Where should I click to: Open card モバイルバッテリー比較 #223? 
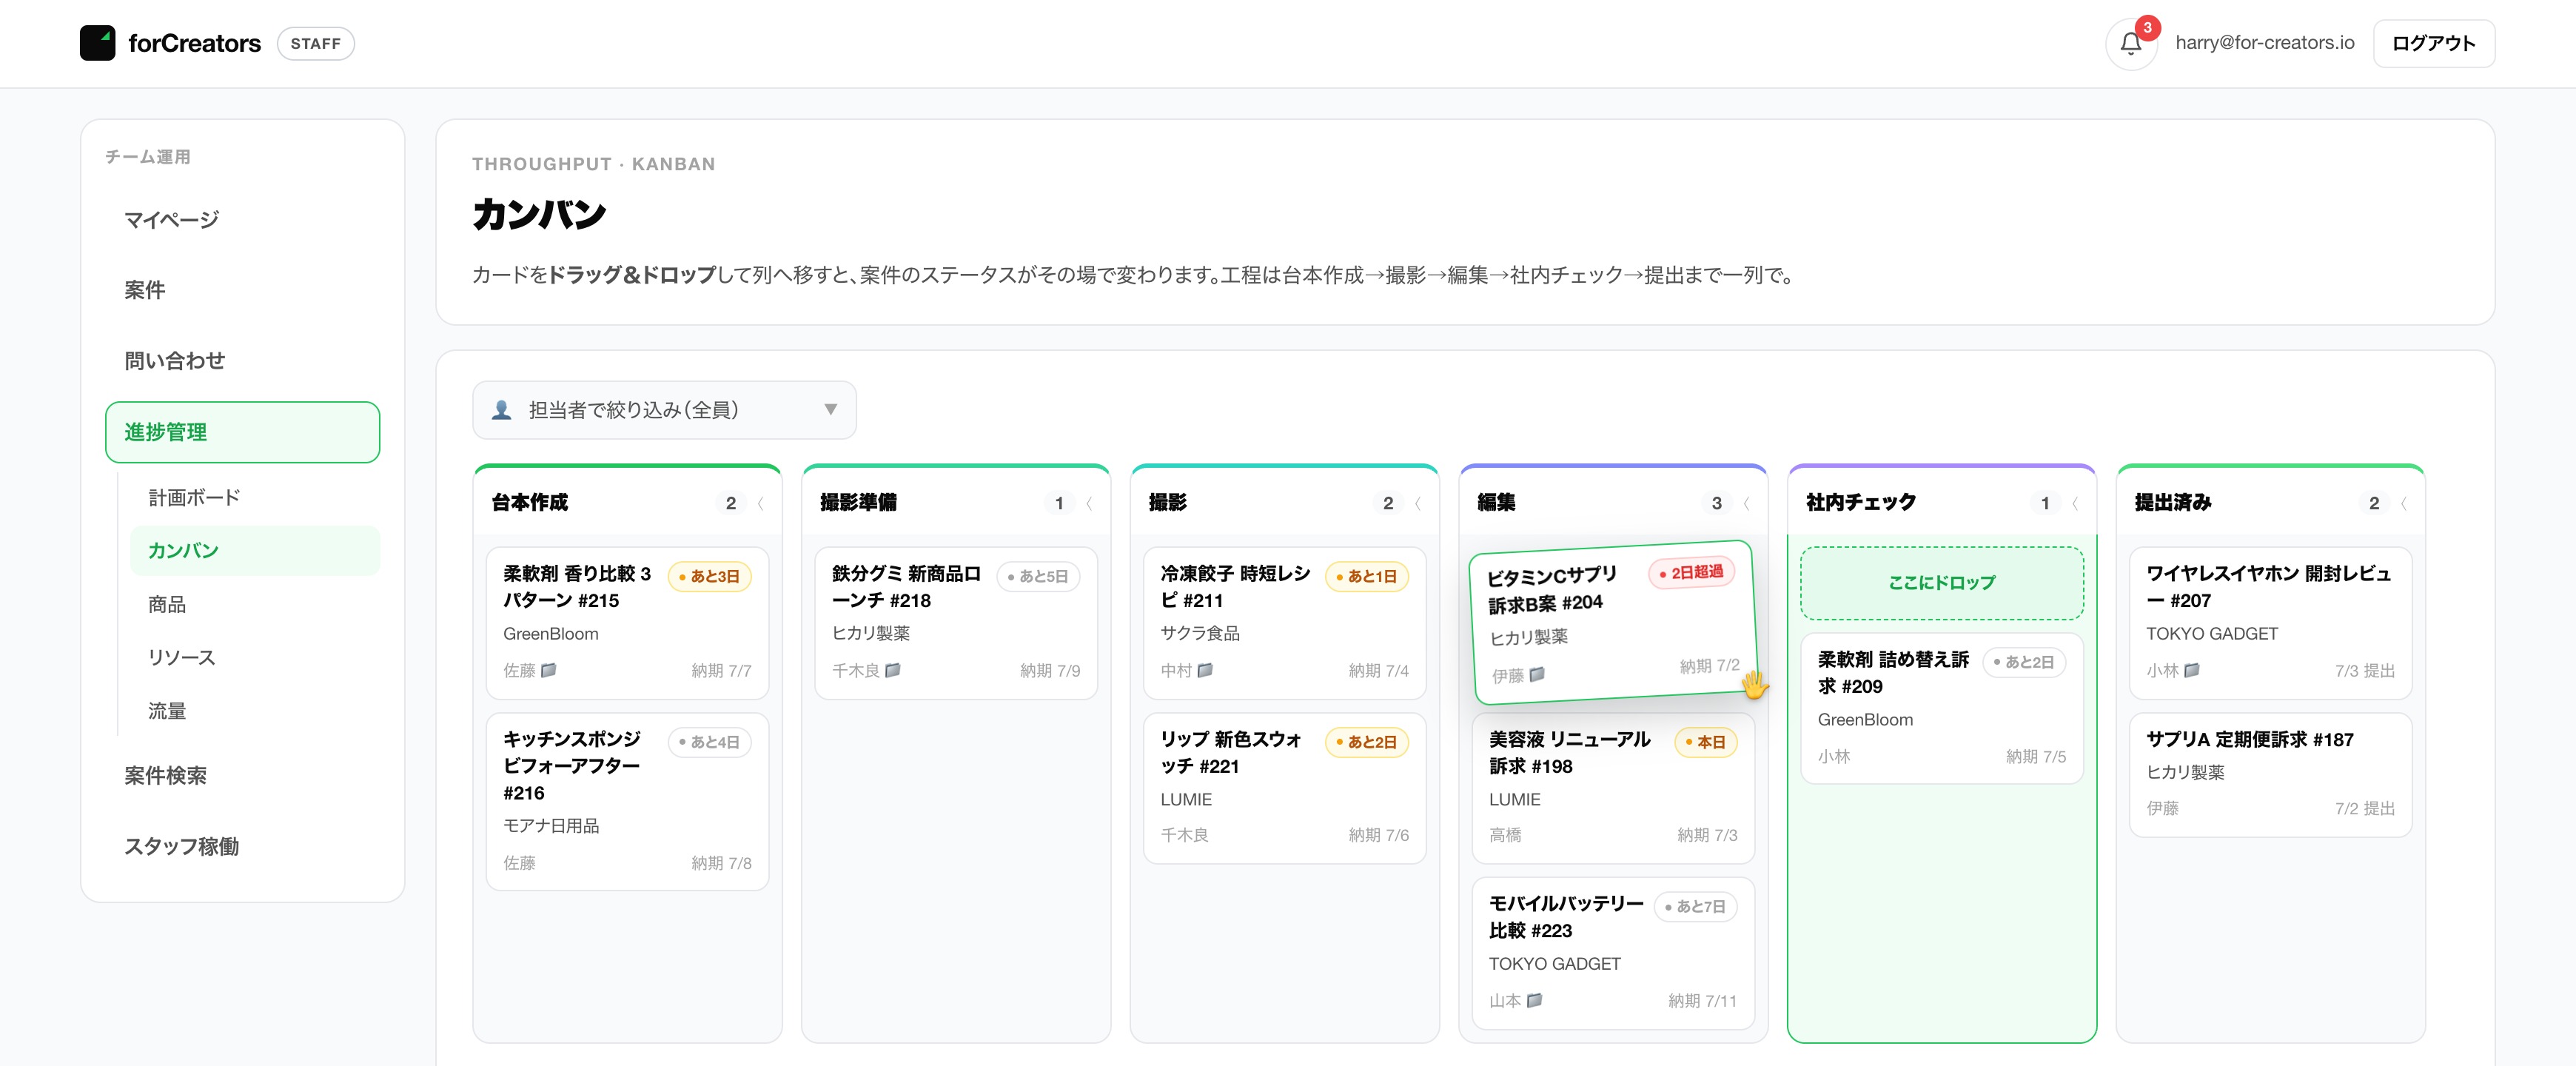pos(1612,953)
